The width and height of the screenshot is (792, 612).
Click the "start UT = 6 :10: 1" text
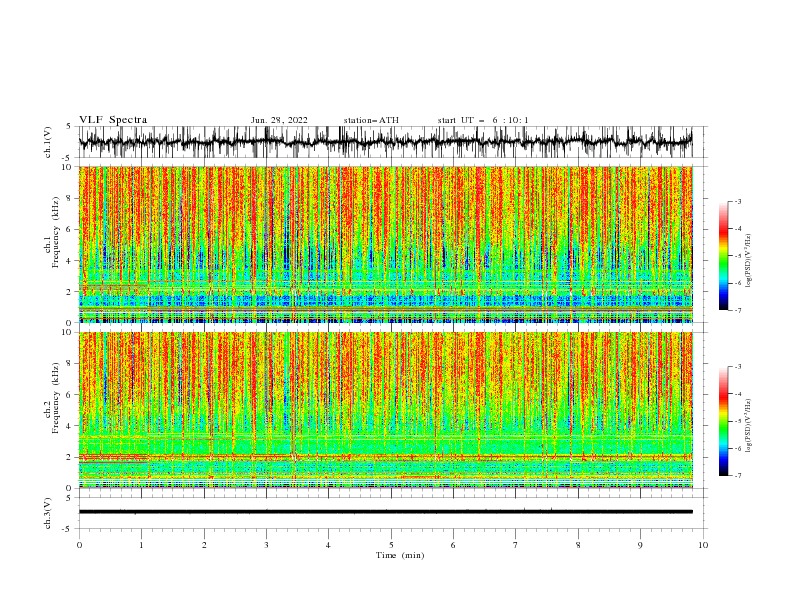(x=483, y=120)
